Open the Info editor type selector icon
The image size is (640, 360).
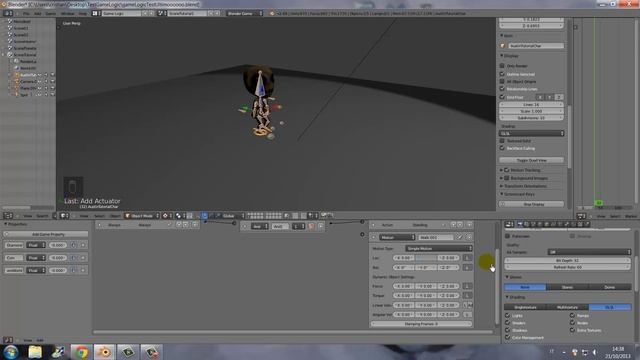pos(7,13)
